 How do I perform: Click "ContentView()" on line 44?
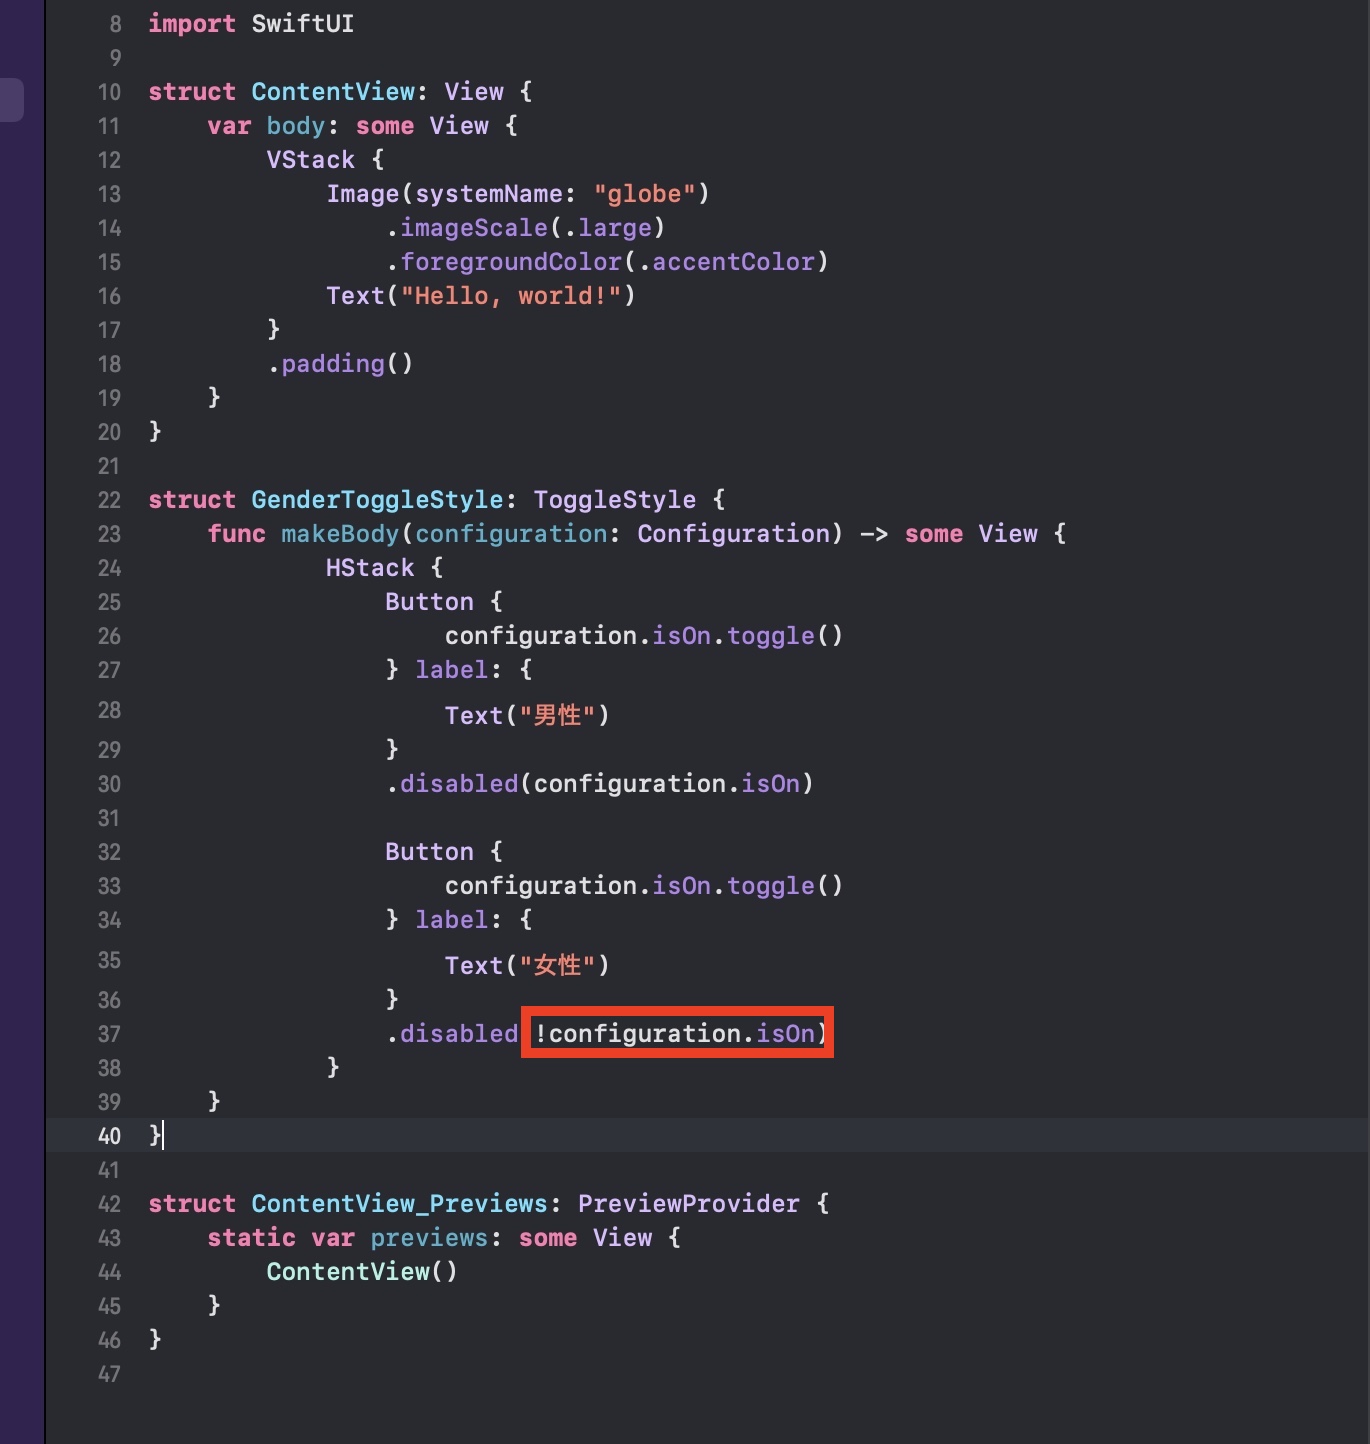[363, 1272]
